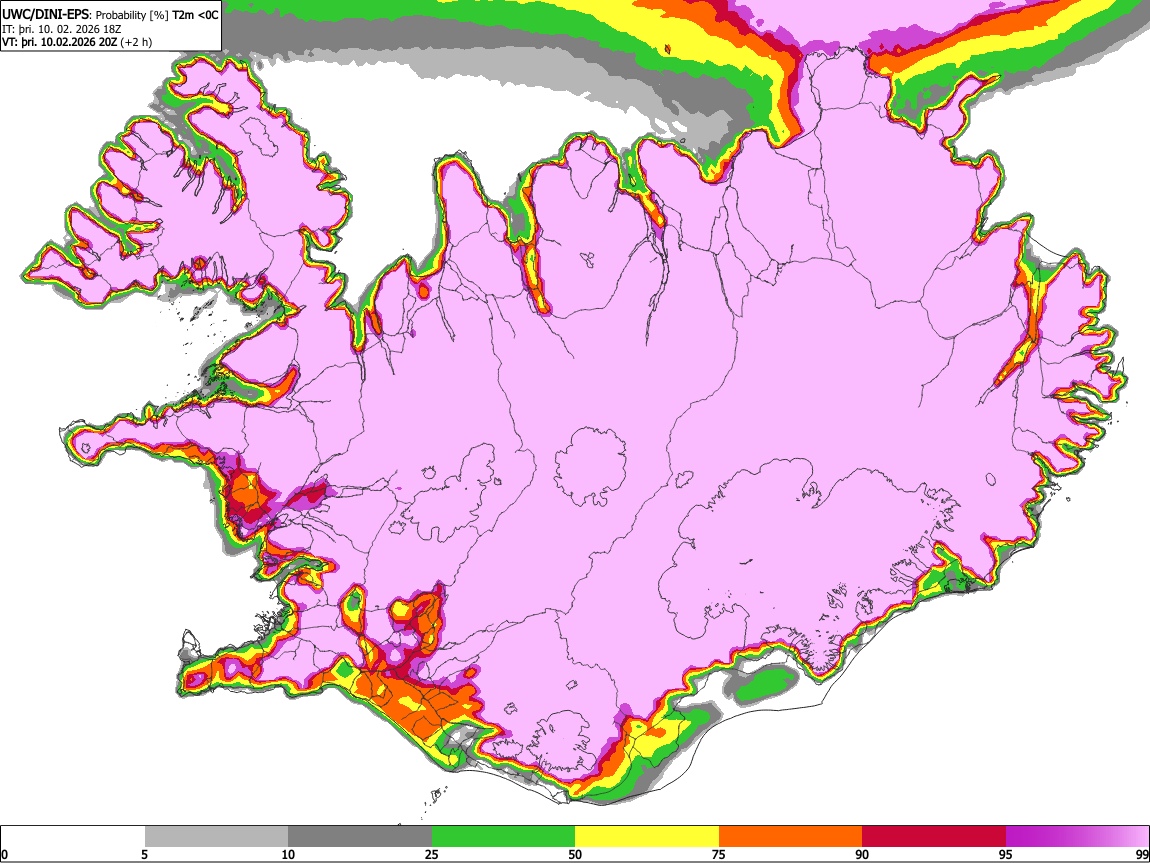
Task: Click the legend value '5'
Action: click(x=144, y=855)
